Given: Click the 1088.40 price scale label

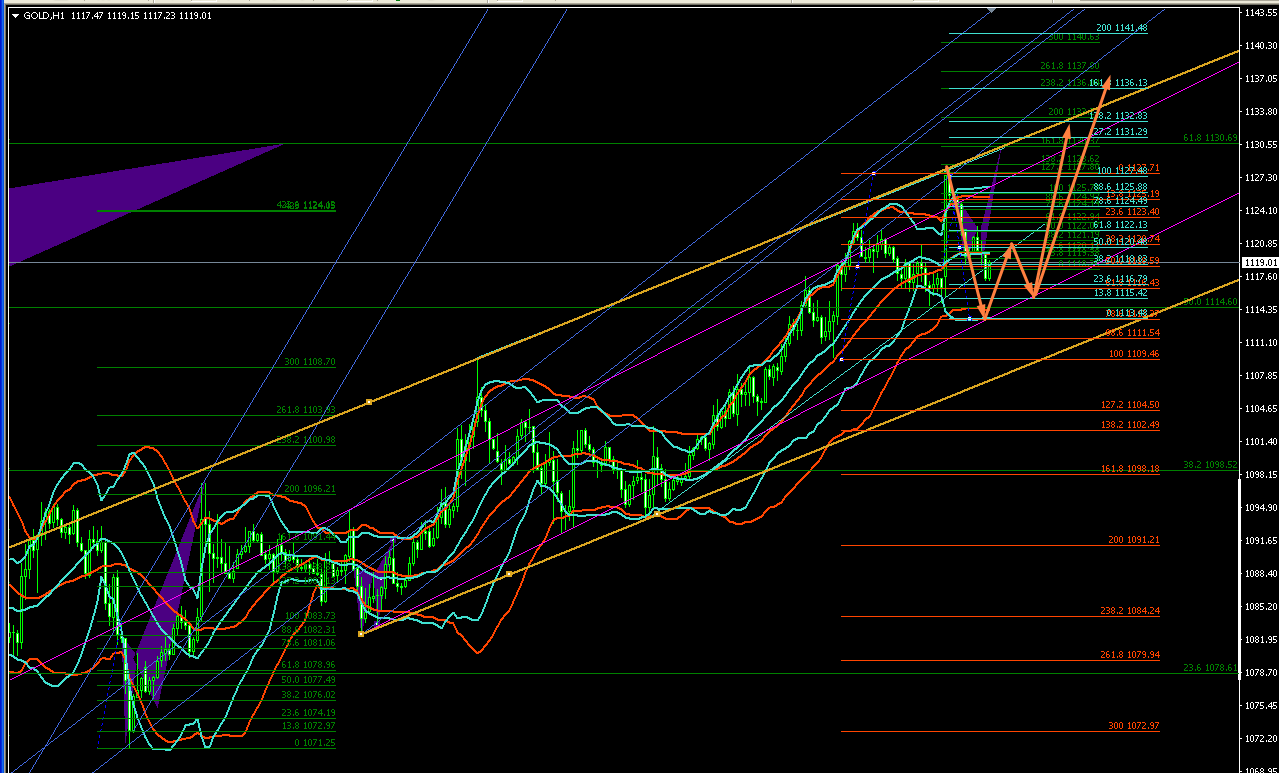Looking at the screenshot, I should coord(1259,573).
